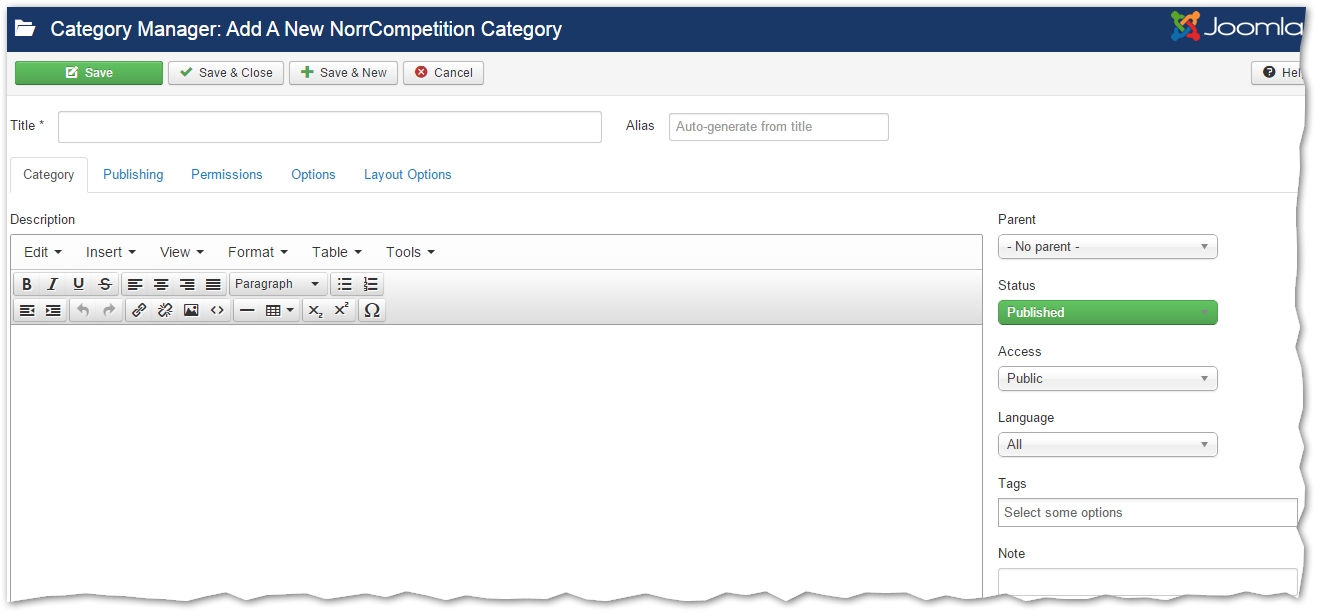
Task: Open the Paragraph format dropdown
Action: [x=277, y=284]
